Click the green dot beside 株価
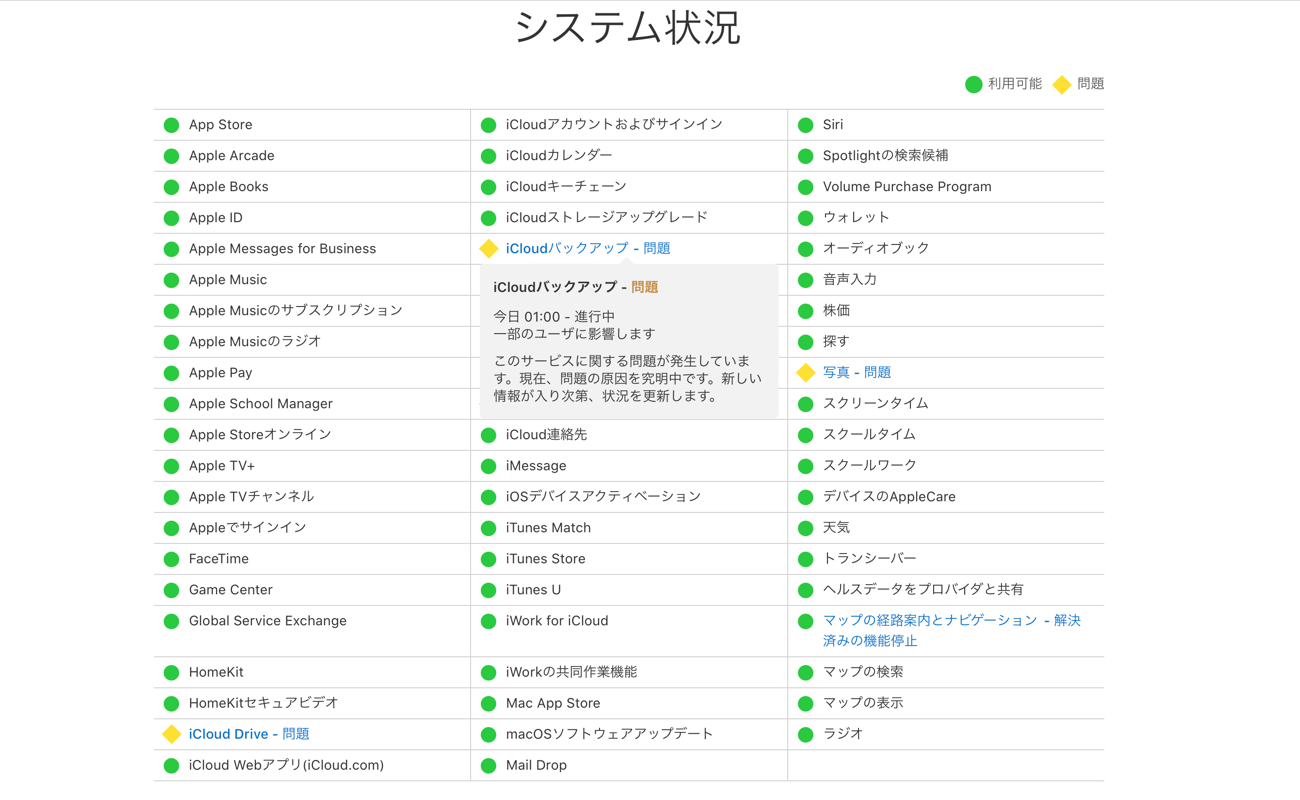Screen dimensions: 1300x800 pos(806,311)
